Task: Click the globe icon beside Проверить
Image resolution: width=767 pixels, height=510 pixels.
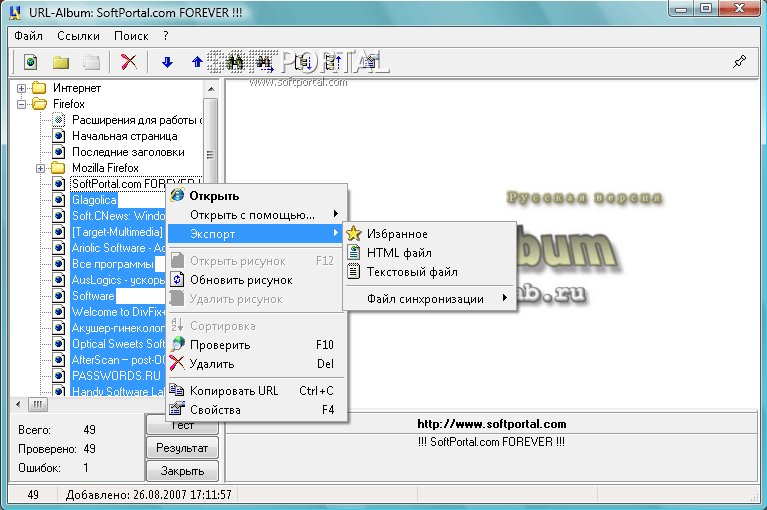Action: point(178,344)
